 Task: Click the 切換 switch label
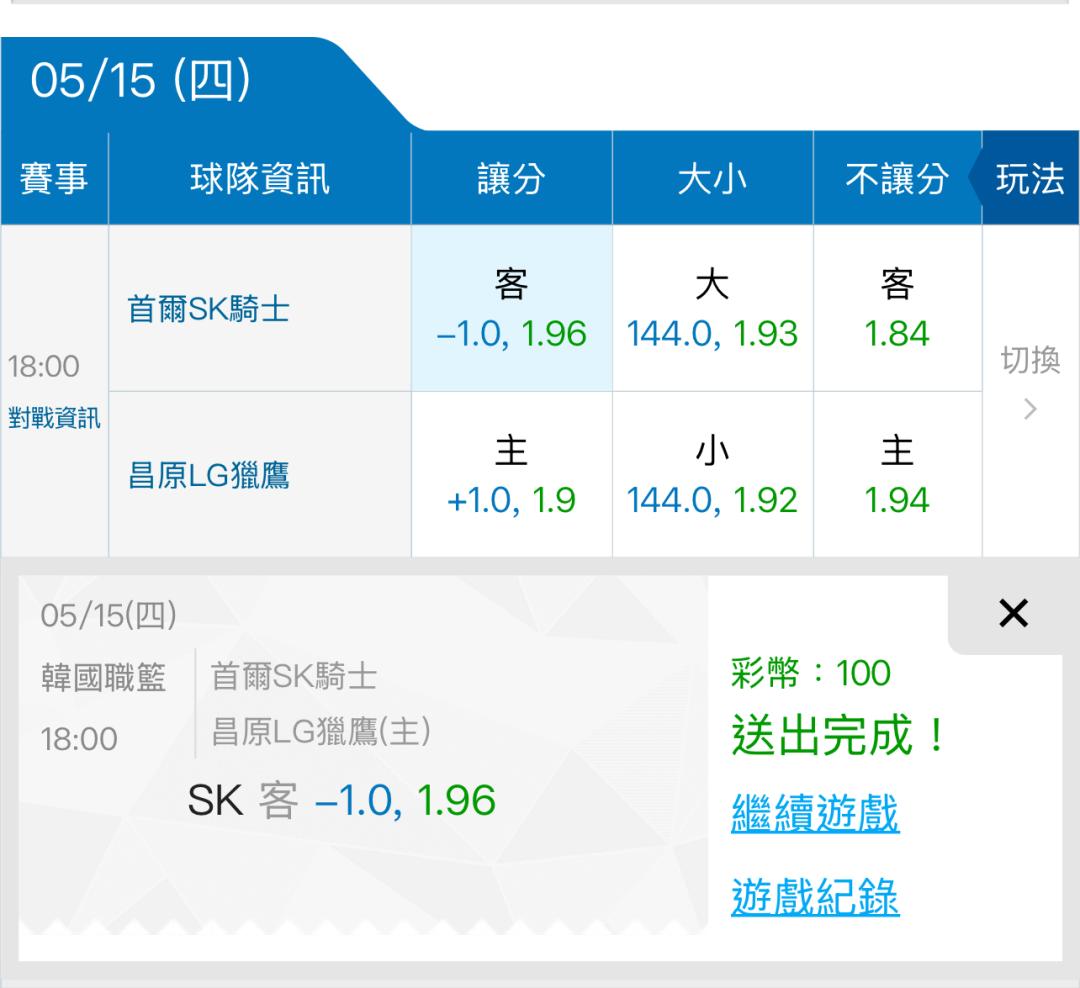(x=1030, y=360)
